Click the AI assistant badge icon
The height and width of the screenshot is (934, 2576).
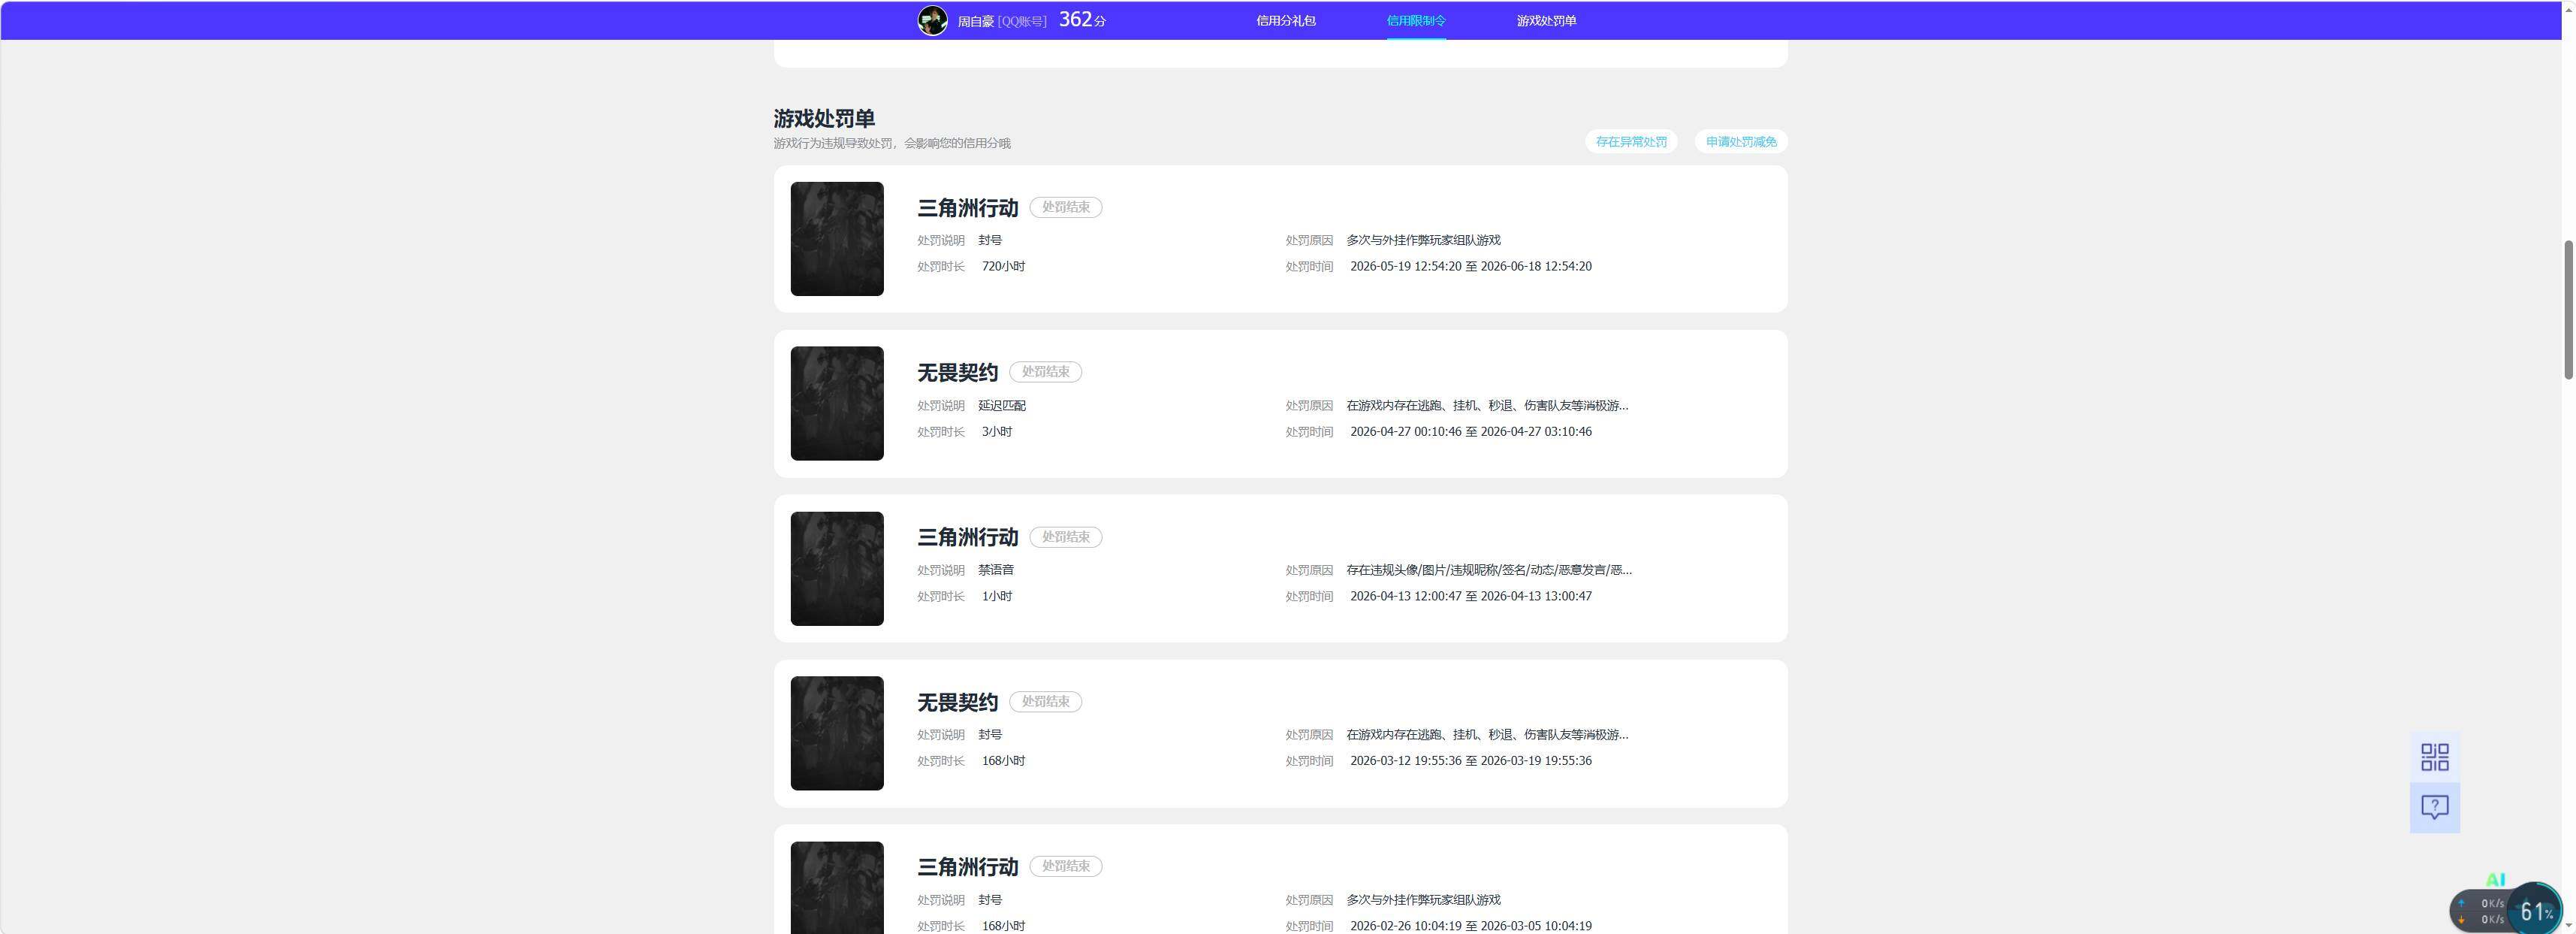(2495, 879)
